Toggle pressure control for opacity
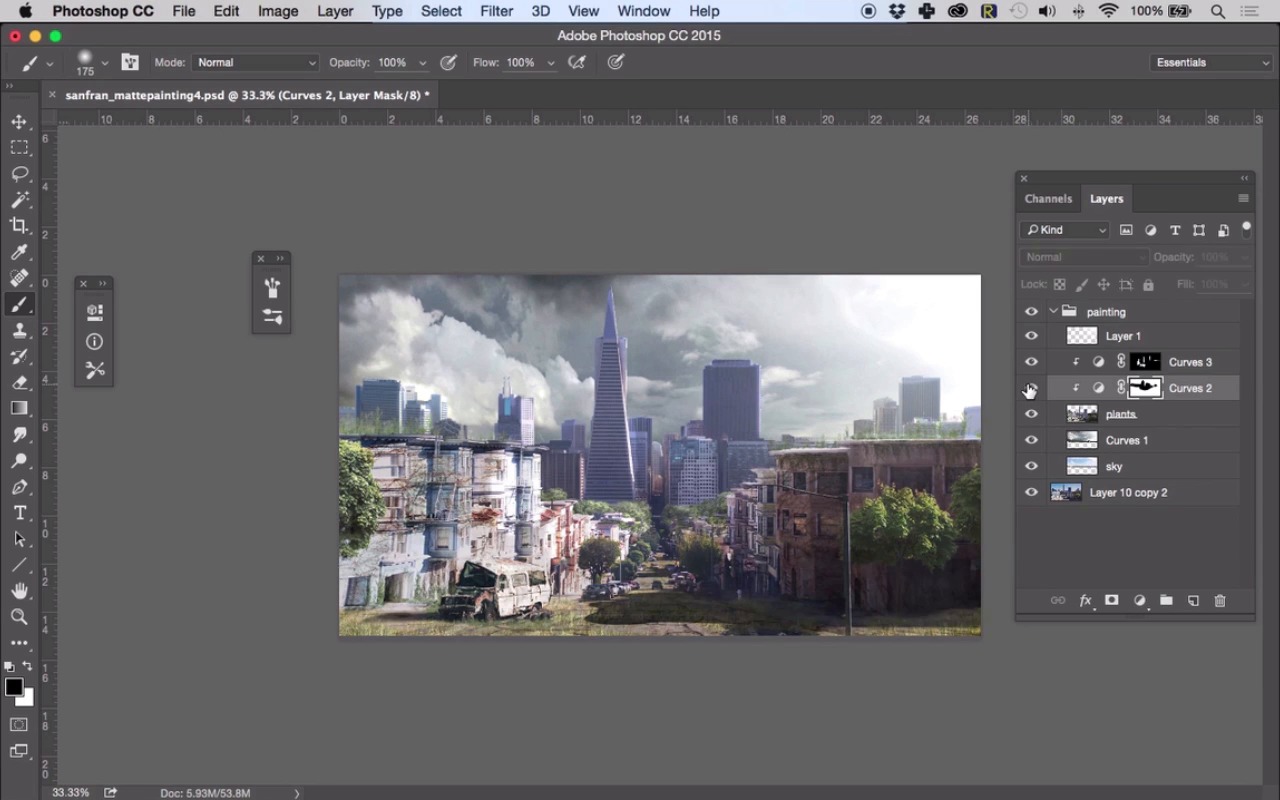 click(x=449, y=62)
